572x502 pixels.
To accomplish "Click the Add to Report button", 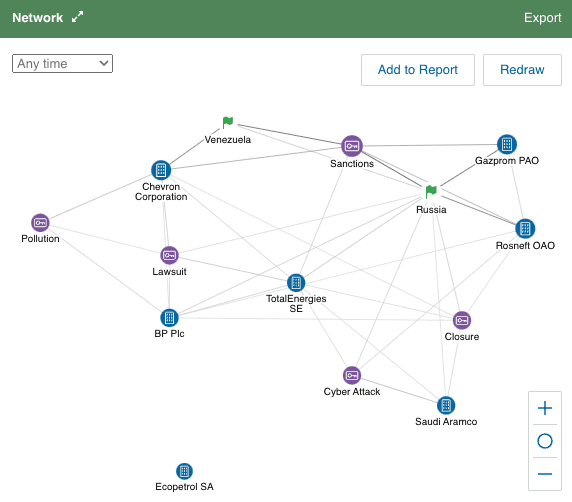I will pyautogui.click(x=418, y=70).
